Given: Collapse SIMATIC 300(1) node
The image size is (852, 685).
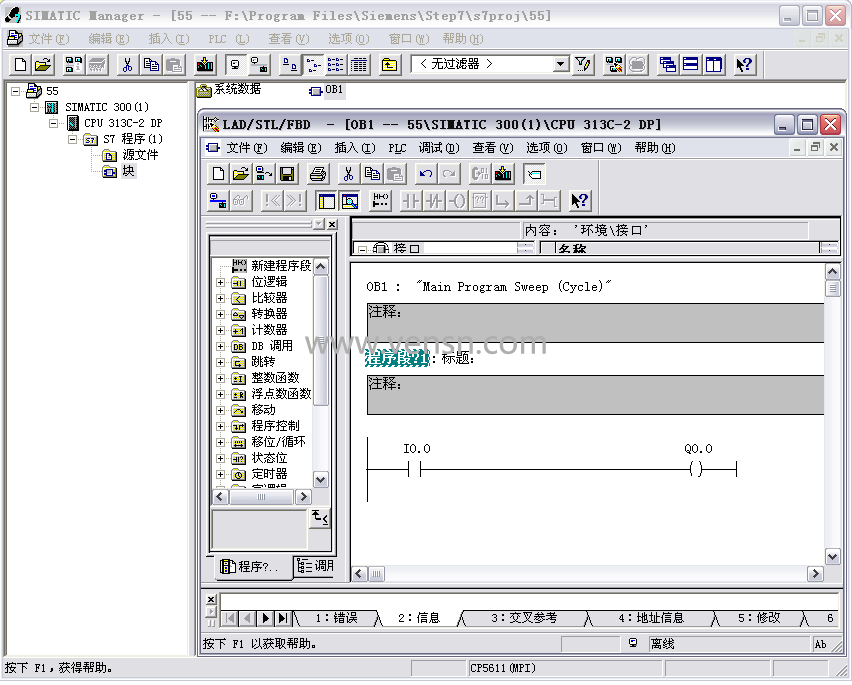Looking at the screenshot, I should tap(35, 107).
